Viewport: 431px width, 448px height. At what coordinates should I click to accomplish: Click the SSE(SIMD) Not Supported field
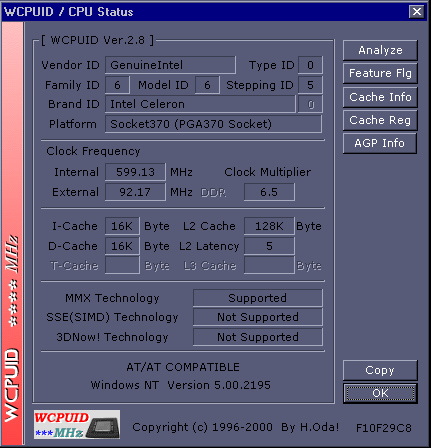[x=258, y=317]
